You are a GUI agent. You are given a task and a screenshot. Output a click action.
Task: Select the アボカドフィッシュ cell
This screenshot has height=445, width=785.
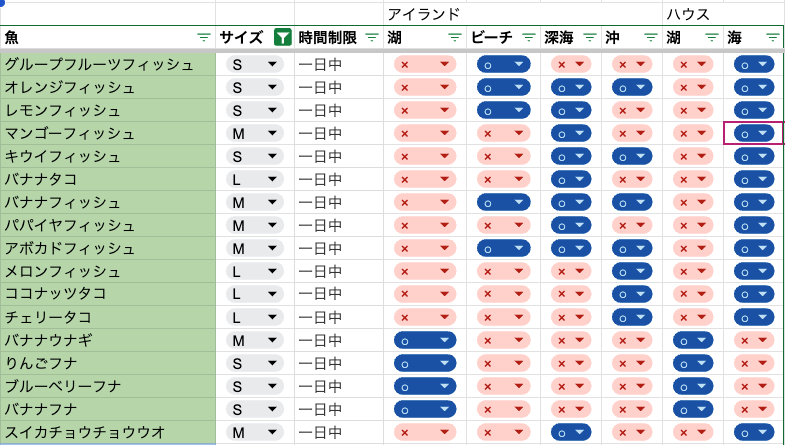(x=108, y=249)
